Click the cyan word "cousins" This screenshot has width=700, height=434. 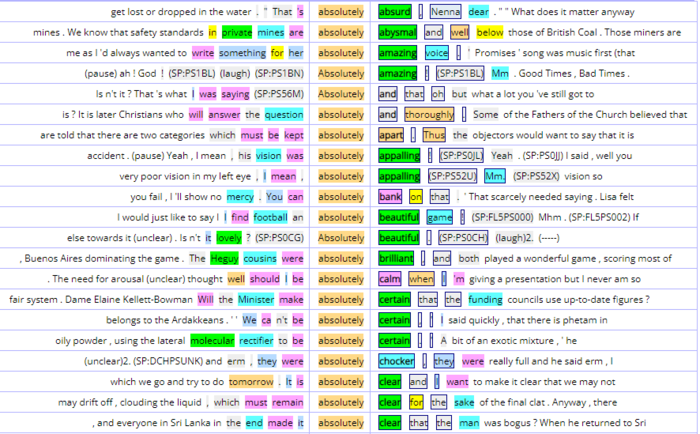tap(260, 259)
